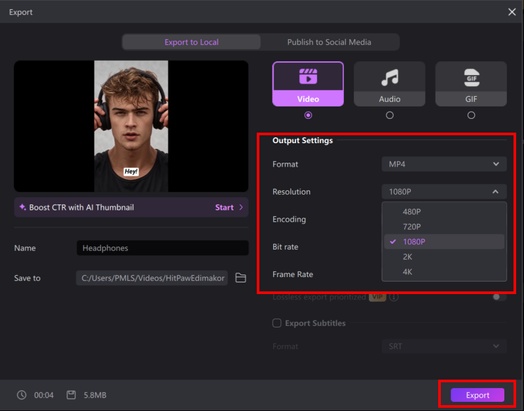Viewport: 524px width, 411px height.
Task: Select 2K resolution option
Action: (444, 257)
